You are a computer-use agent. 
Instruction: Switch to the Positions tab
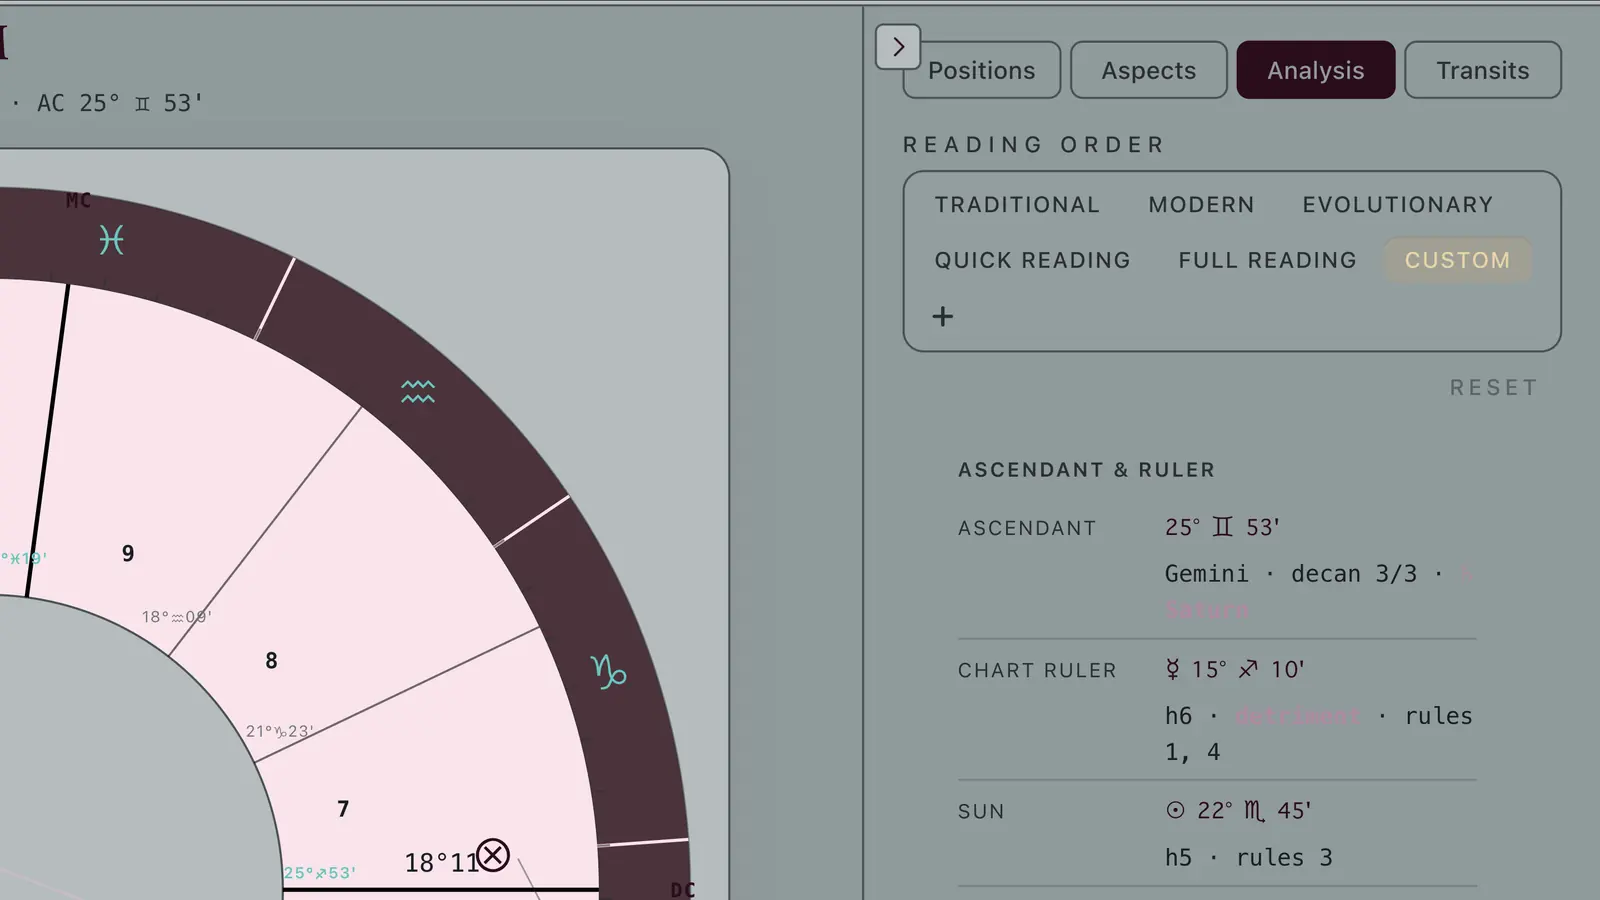982,70
